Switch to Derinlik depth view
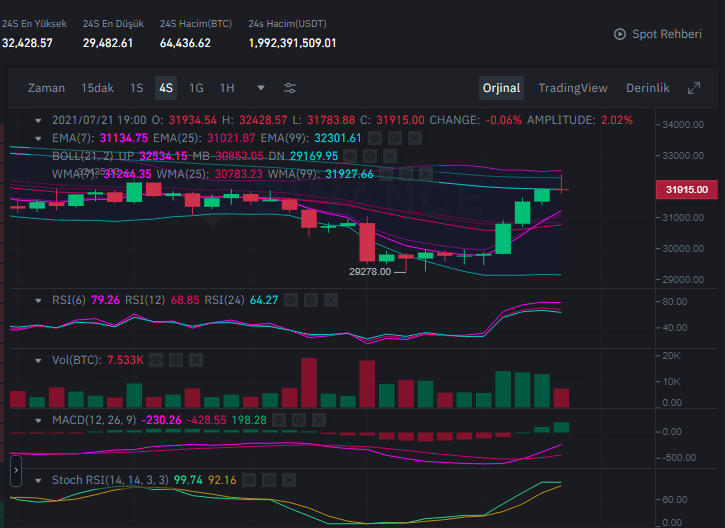Screen dimensions: 725x528 click(x=647, y=88)
